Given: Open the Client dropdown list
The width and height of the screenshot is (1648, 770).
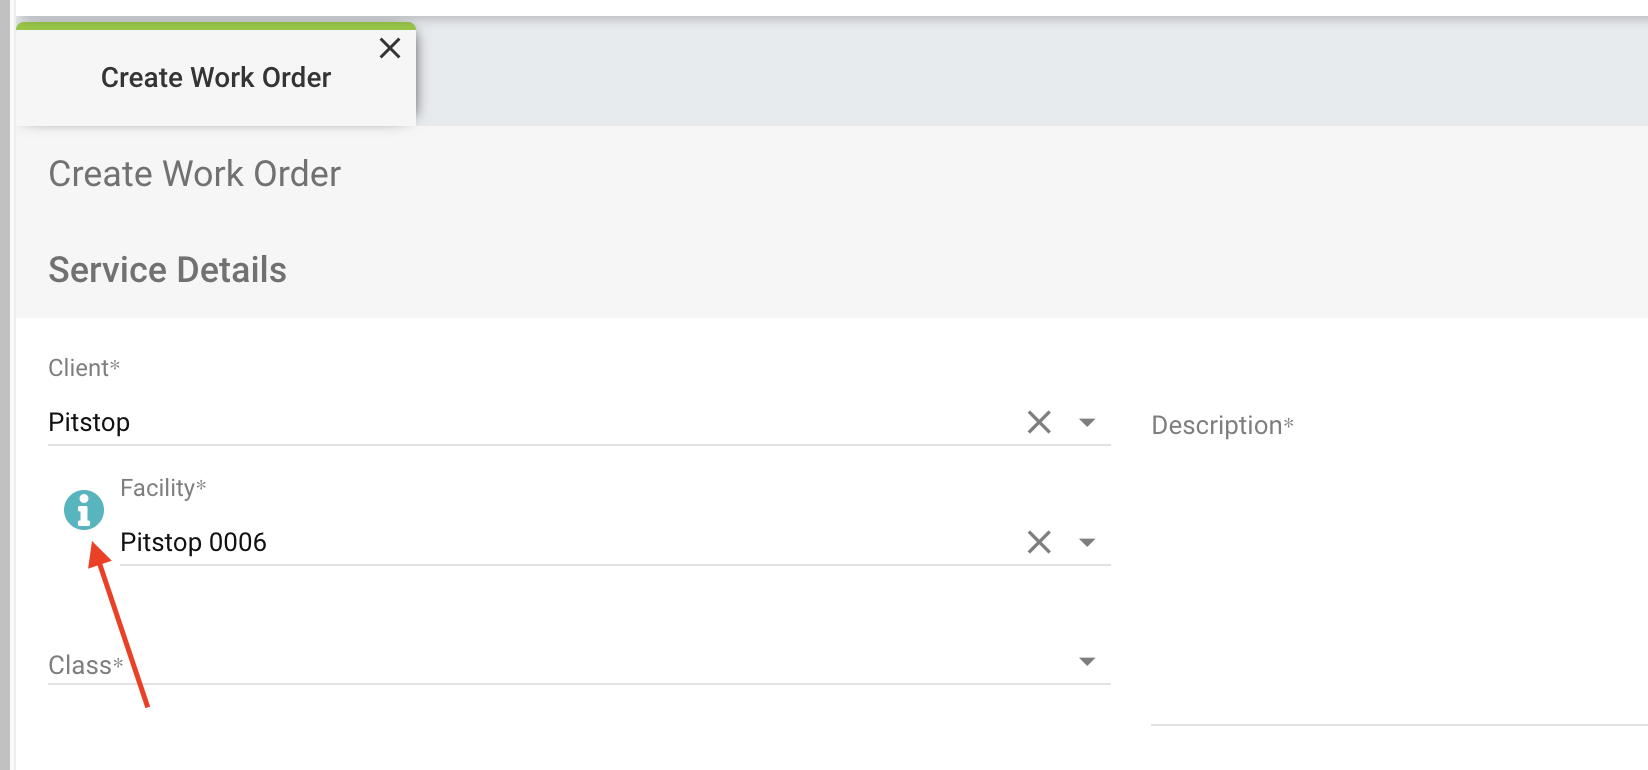Looking at the screenshot, I should 1088,421.
